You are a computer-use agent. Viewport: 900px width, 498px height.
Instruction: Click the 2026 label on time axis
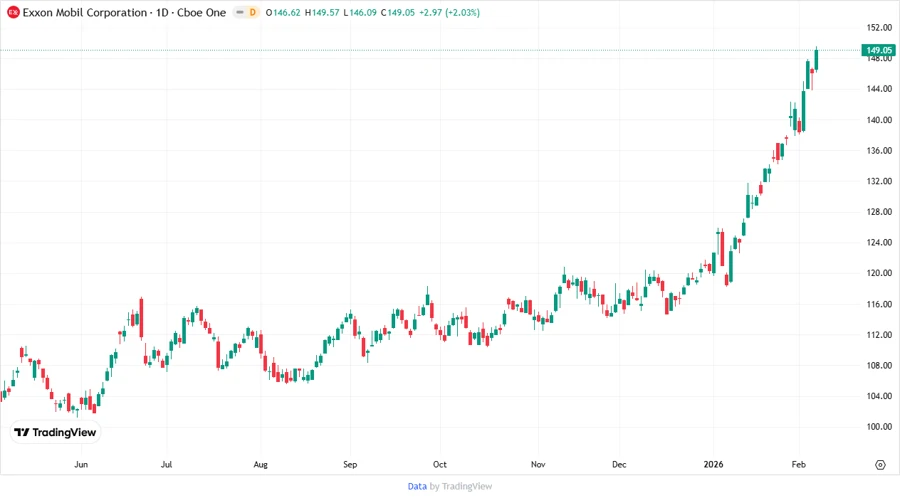click(713, 464)
